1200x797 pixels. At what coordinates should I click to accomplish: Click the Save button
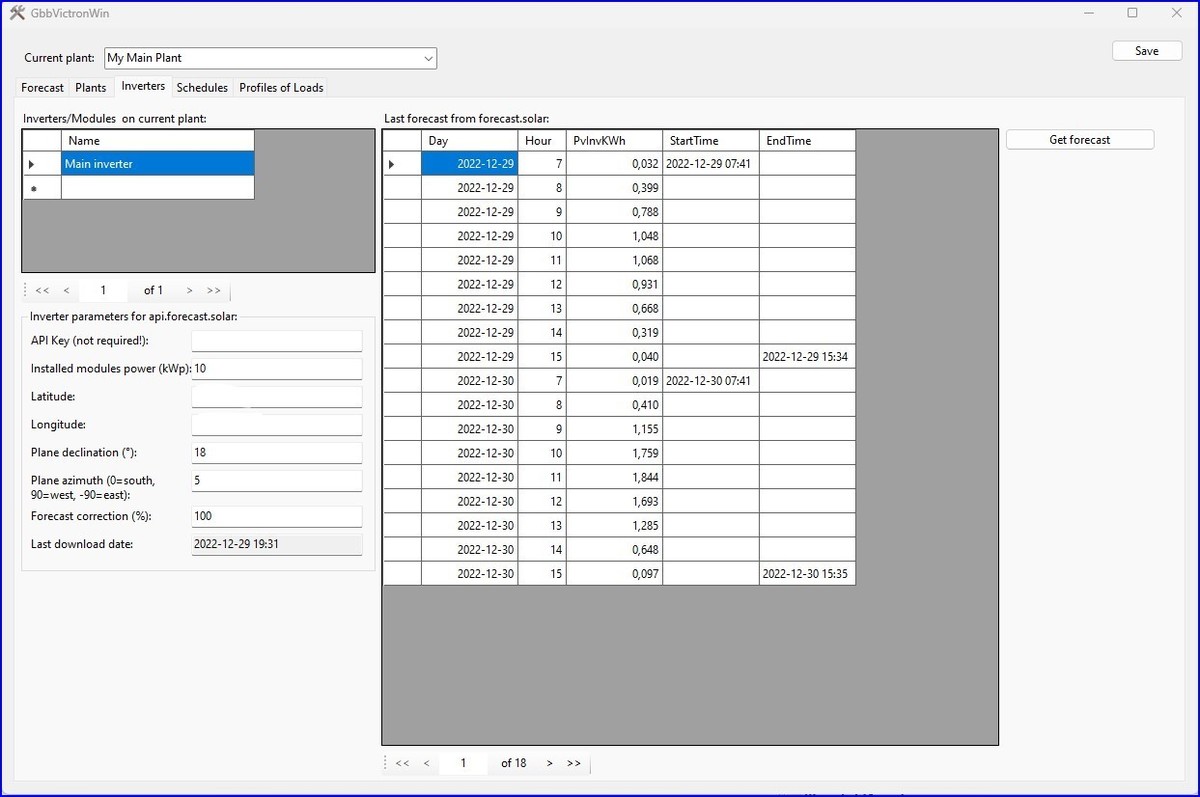(x=1146, y=51)
